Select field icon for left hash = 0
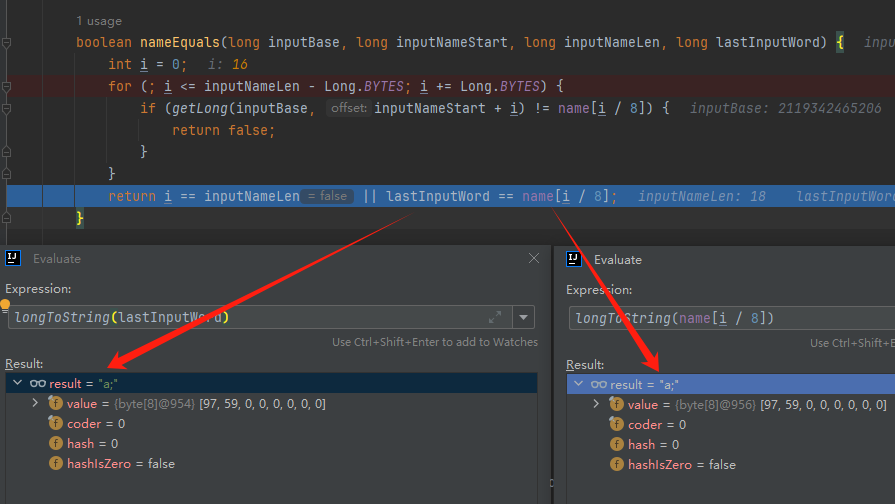The width and height of the screenshot is (895, 504). click(x=55, y=443)
